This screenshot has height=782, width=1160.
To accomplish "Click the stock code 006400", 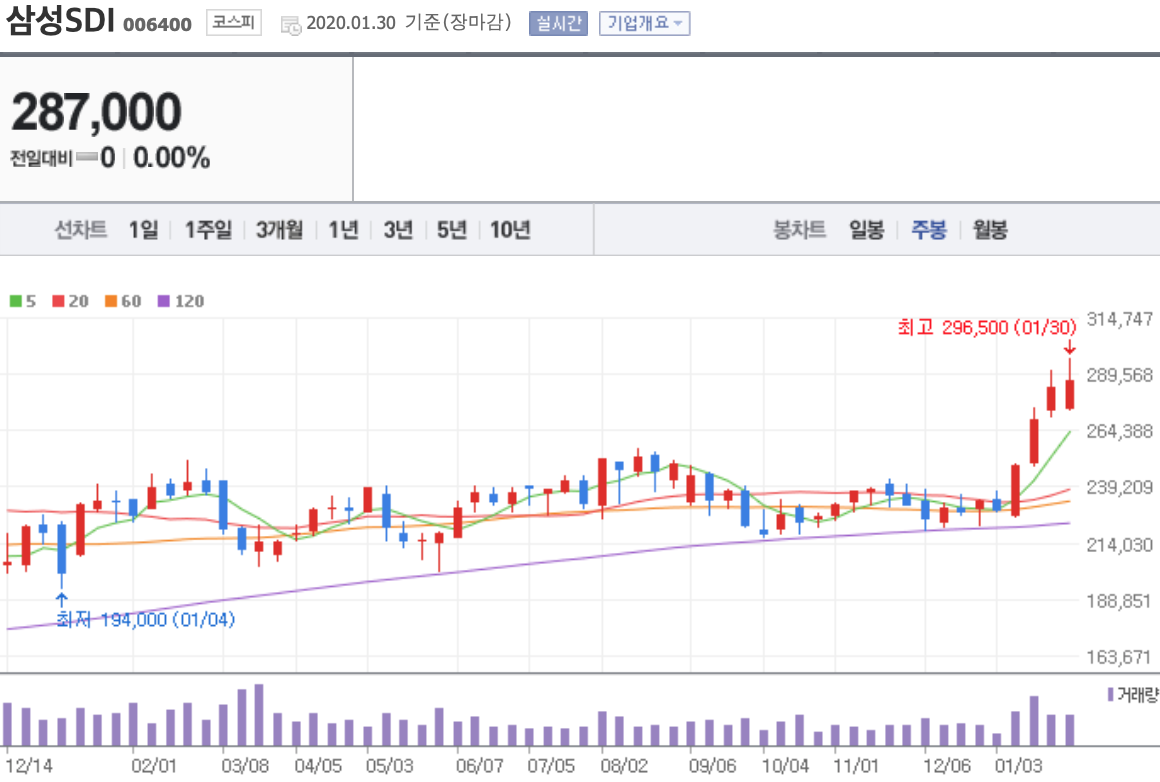I will tap(157, 24).
